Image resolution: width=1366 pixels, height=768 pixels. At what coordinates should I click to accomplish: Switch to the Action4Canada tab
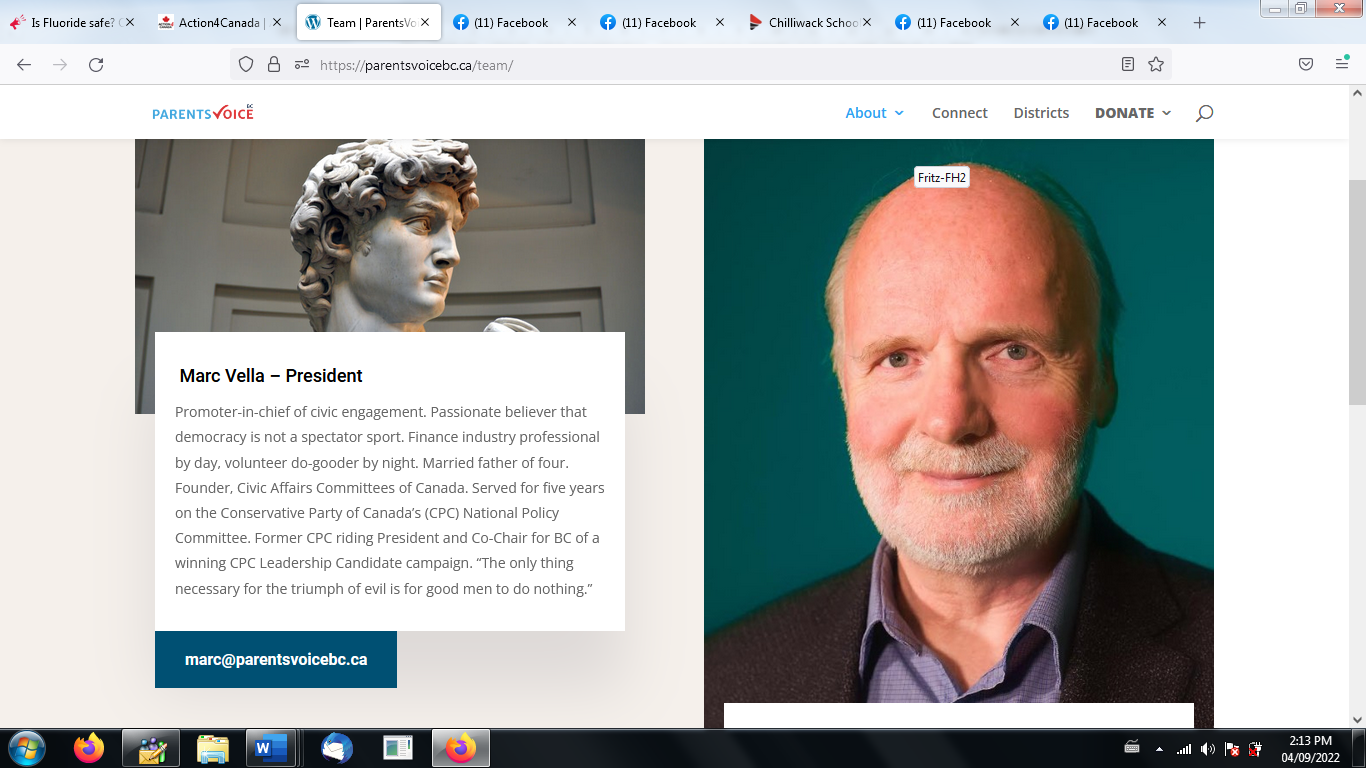(220, 22)
